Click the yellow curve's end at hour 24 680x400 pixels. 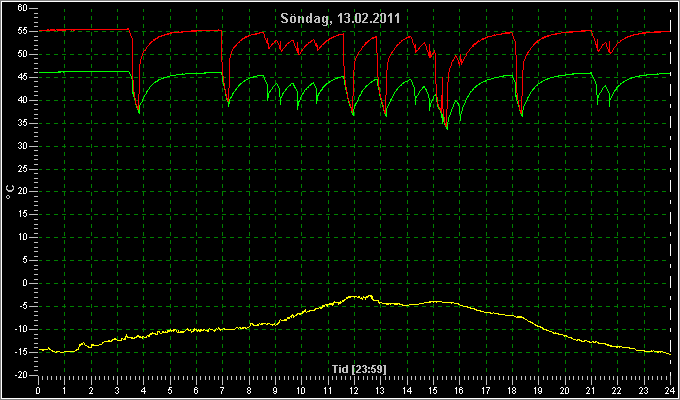click(x=670, y=354)
